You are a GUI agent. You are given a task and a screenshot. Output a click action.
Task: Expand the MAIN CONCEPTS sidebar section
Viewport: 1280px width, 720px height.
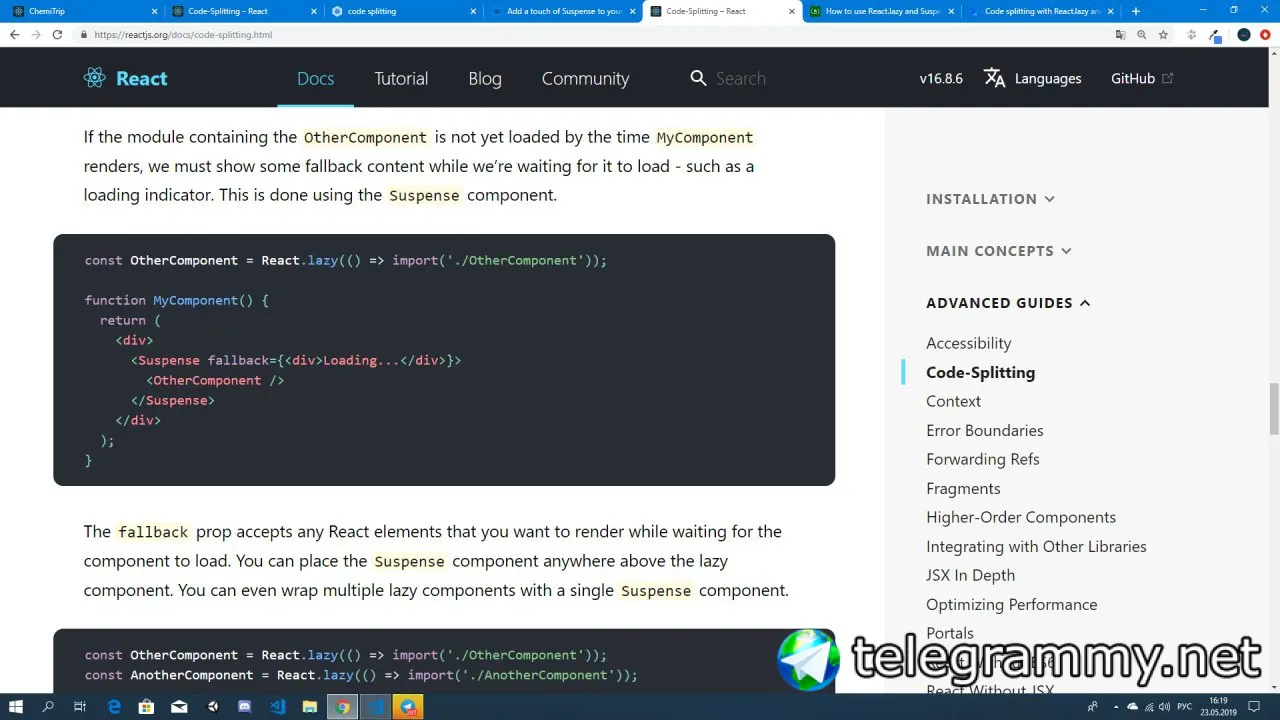point(998,251)
